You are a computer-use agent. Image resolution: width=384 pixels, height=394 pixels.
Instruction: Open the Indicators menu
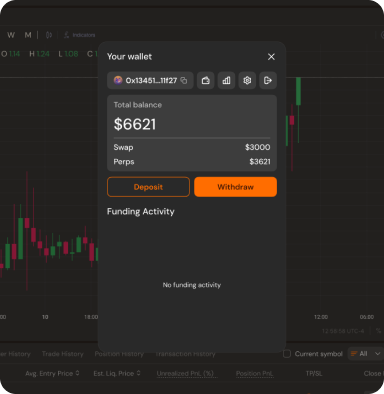click(80, 35)
